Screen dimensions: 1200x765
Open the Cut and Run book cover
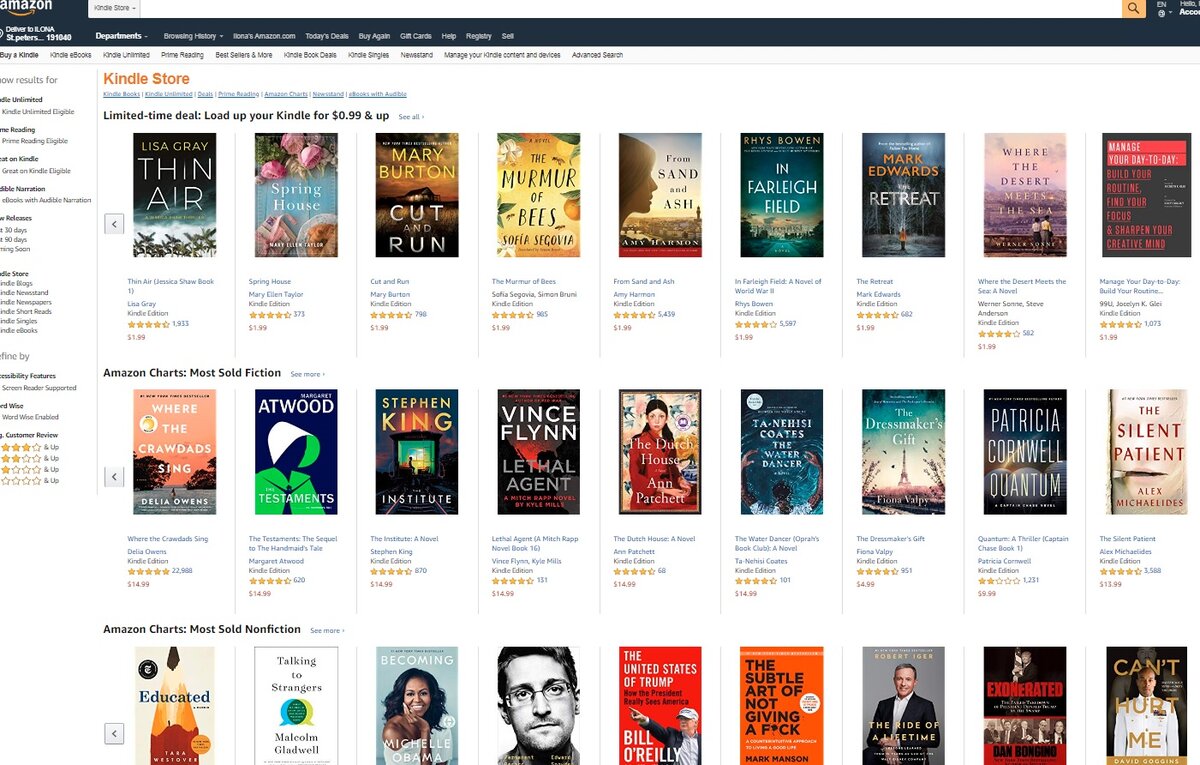[417, 195]
